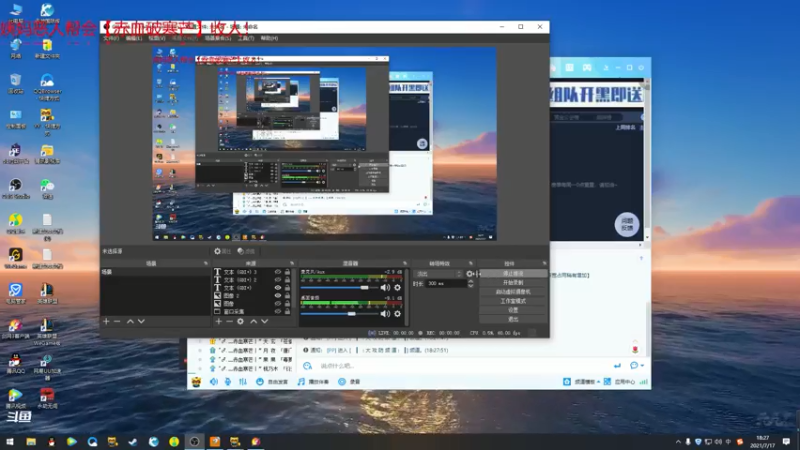Image resolution: width=800 pixels, height=450 pixels.
Task: Click Start Virtual Camera button
Action: (513, 291)
